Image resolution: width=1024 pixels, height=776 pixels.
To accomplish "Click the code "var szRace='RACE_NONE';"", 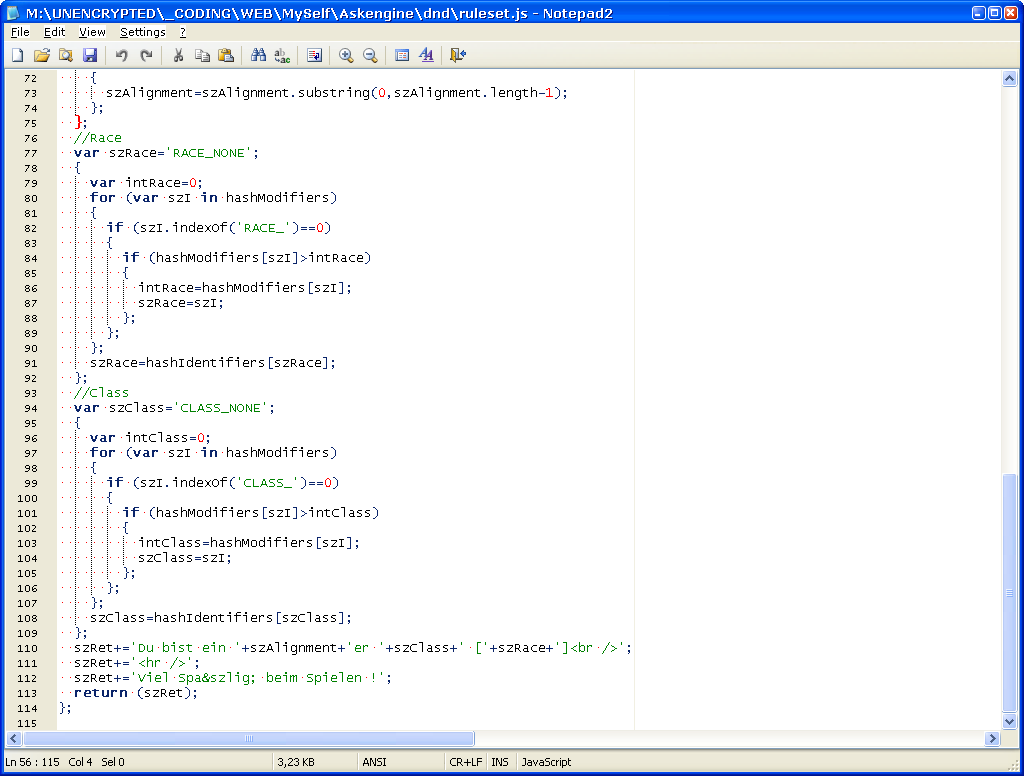I will [x=167, y=153].
